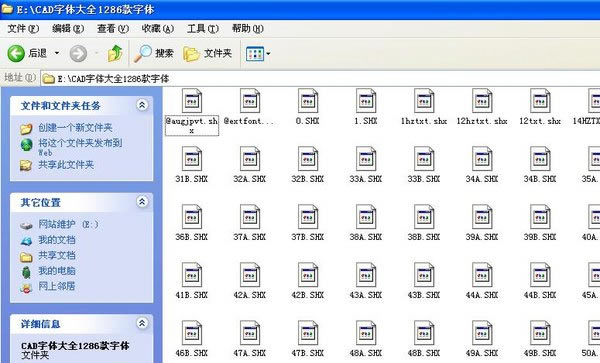Click the grey forward arrow button
Image resolution: width=600 pixels, height=363 pixels.
click(x=78, y=53)
